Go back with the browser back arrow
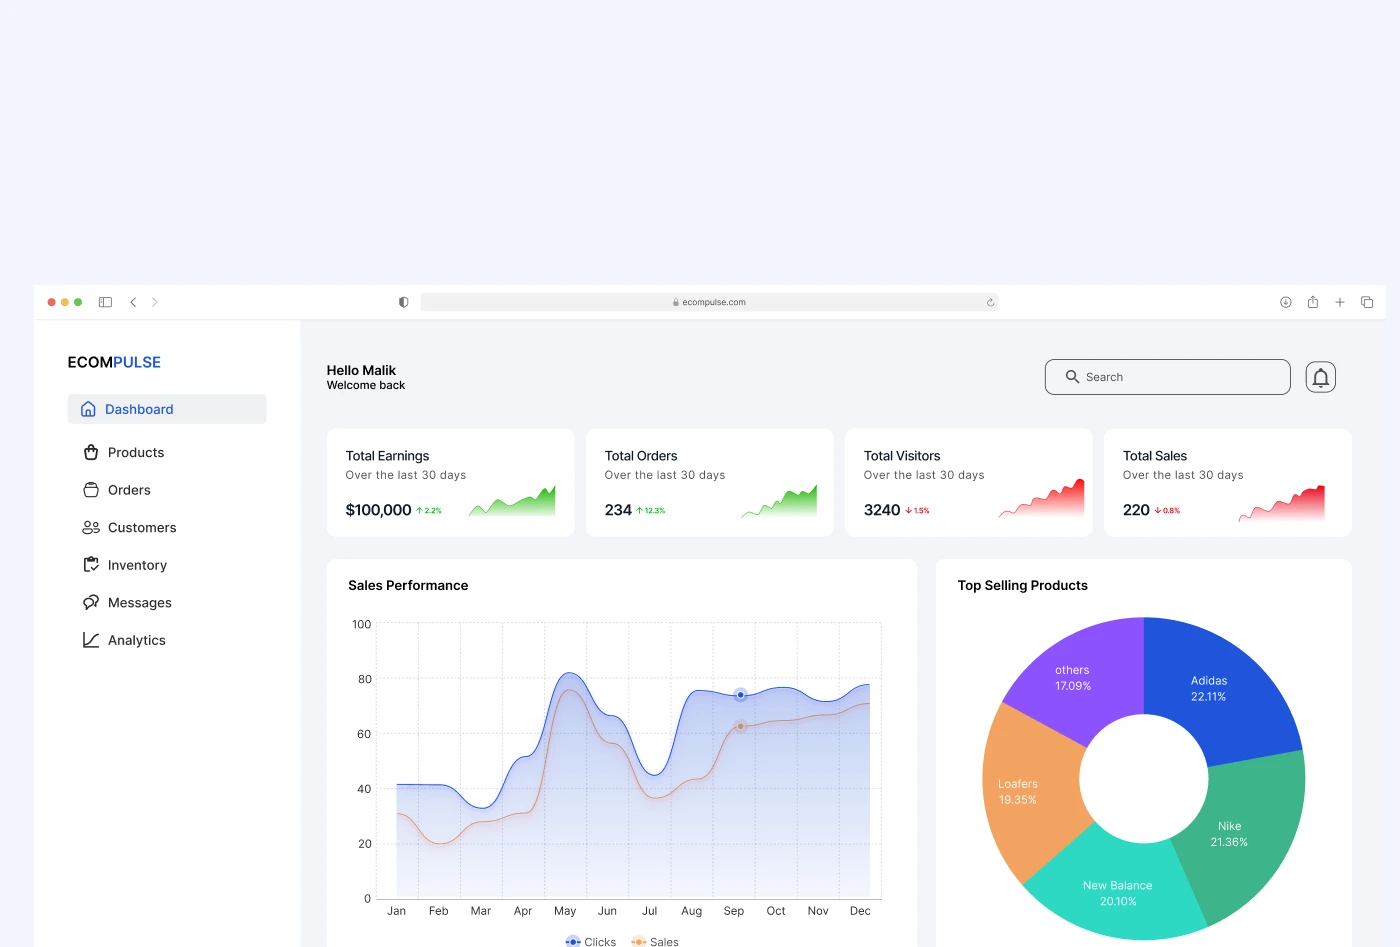This screenshot has height=947, width=1400. pyautogui.click(x=133, y=302)
